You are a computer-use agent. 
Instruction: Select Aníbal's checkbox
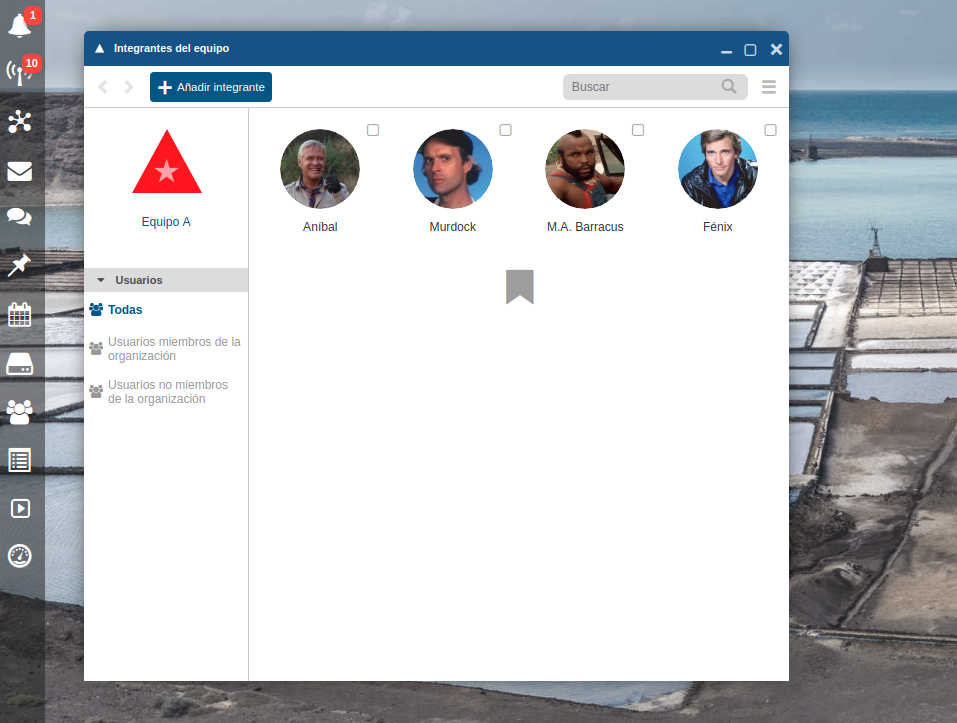click(x=373, y=130)
